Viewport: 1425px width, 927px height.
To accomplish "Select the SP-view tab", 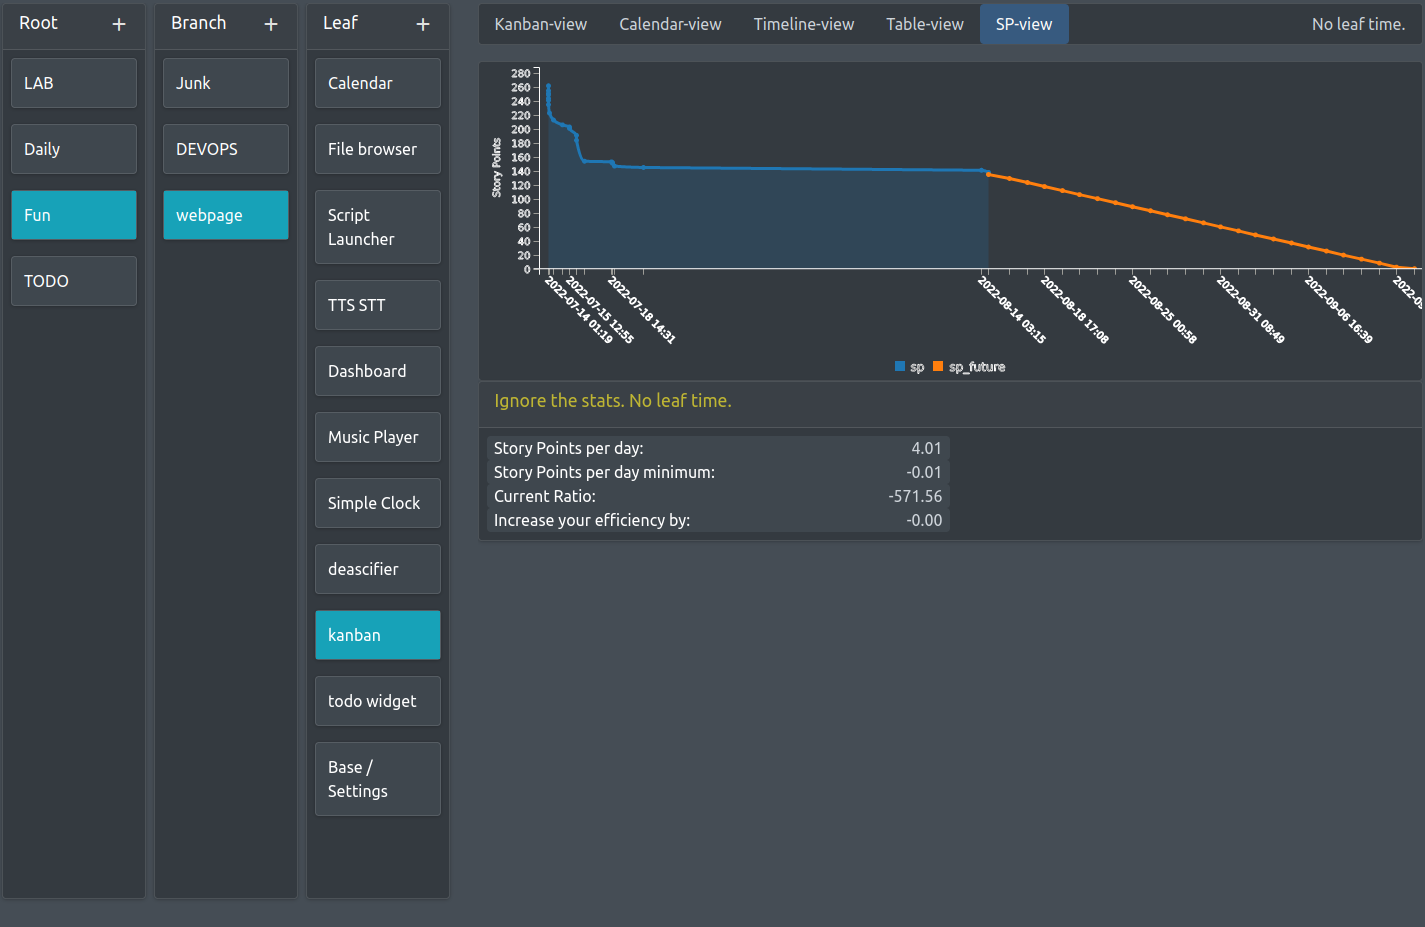I will tap(1024, 24).
